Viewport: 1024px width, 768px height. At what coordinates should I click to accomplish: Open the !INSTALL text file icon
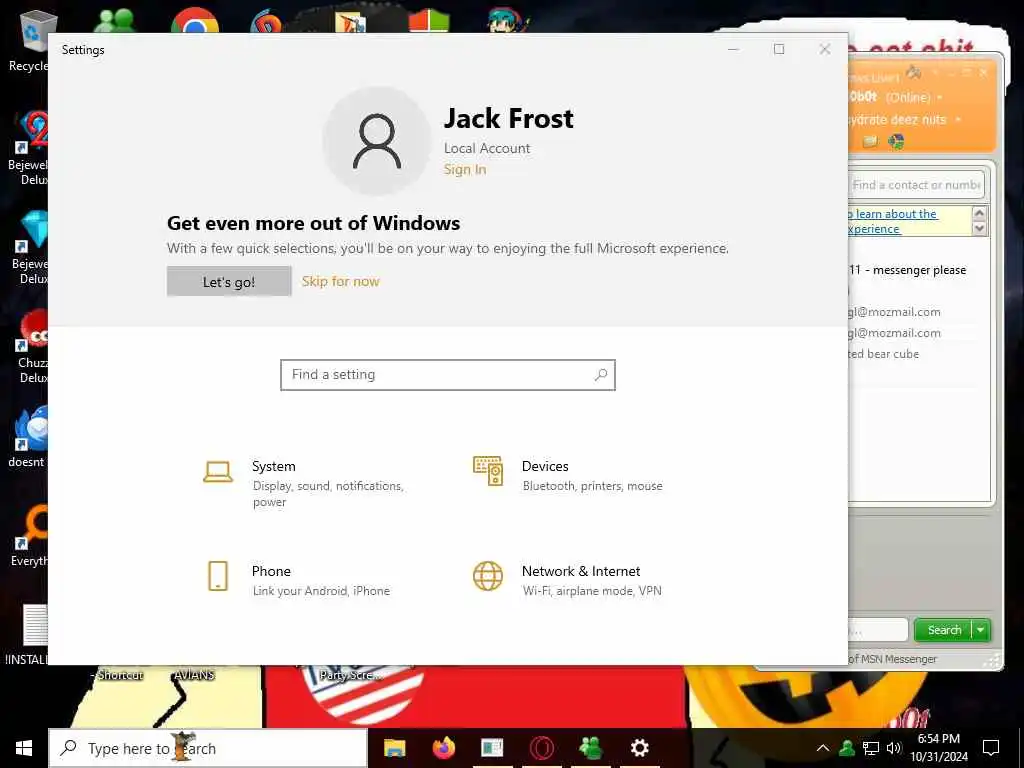pos(29,633)
